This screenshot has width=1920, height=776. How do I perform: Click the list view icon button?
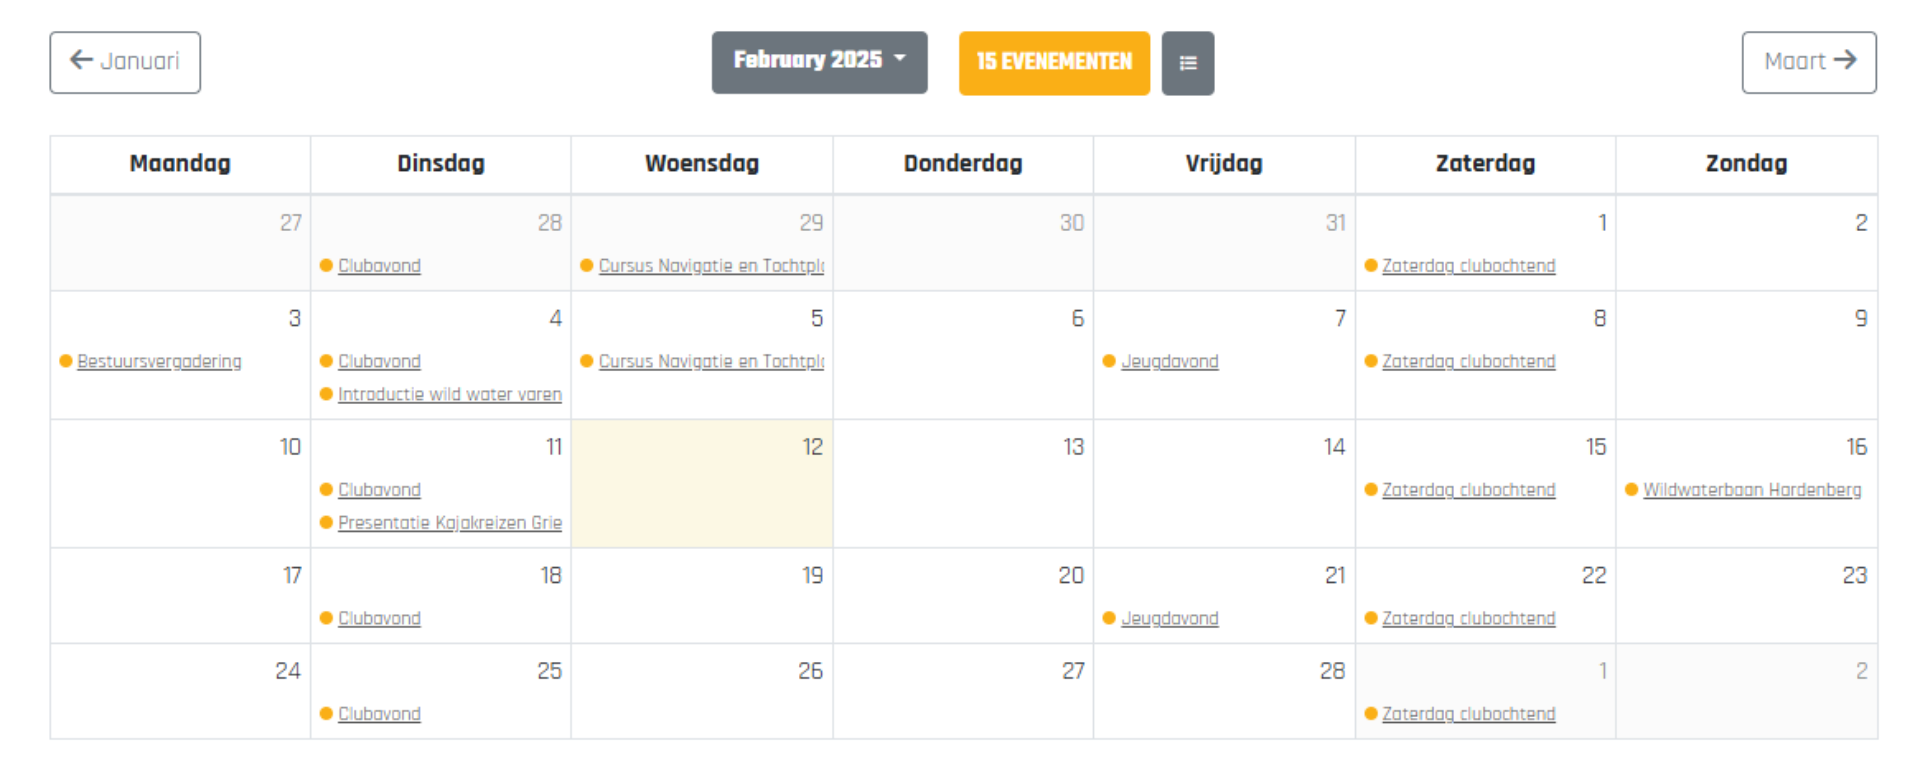coord(1187,63)
